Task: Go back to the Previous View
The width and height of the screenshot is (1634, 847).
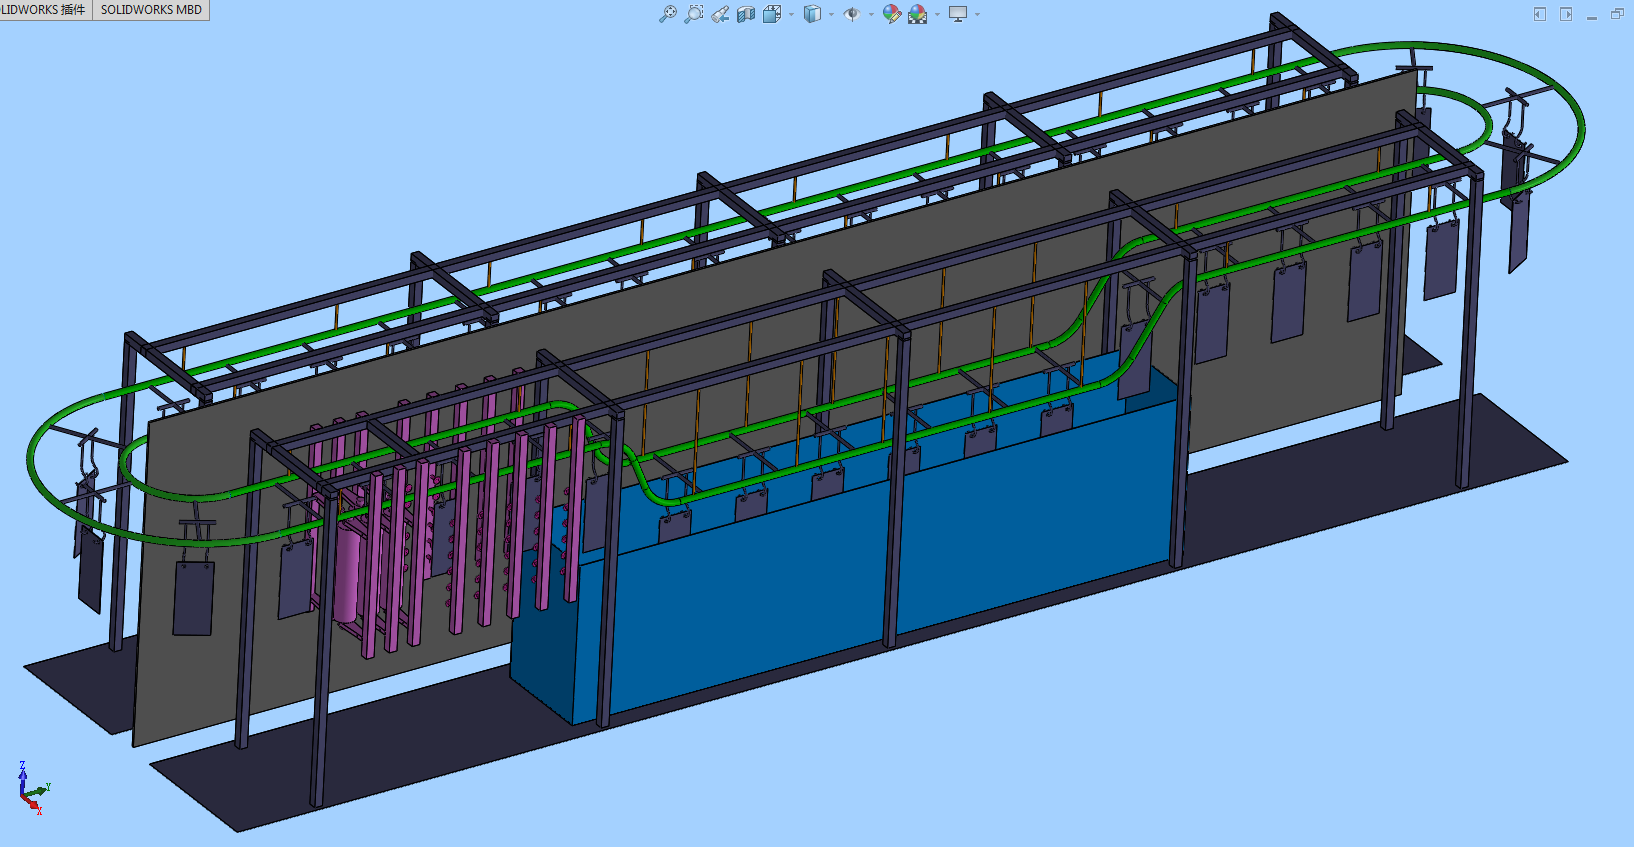Action: click(x=720, y=14)
